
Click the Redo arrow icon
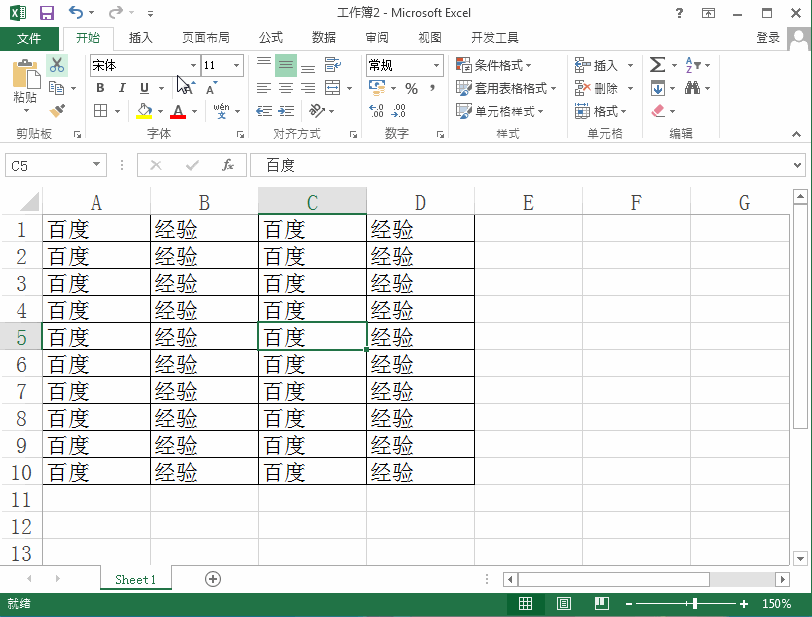[x=115, y=12]
